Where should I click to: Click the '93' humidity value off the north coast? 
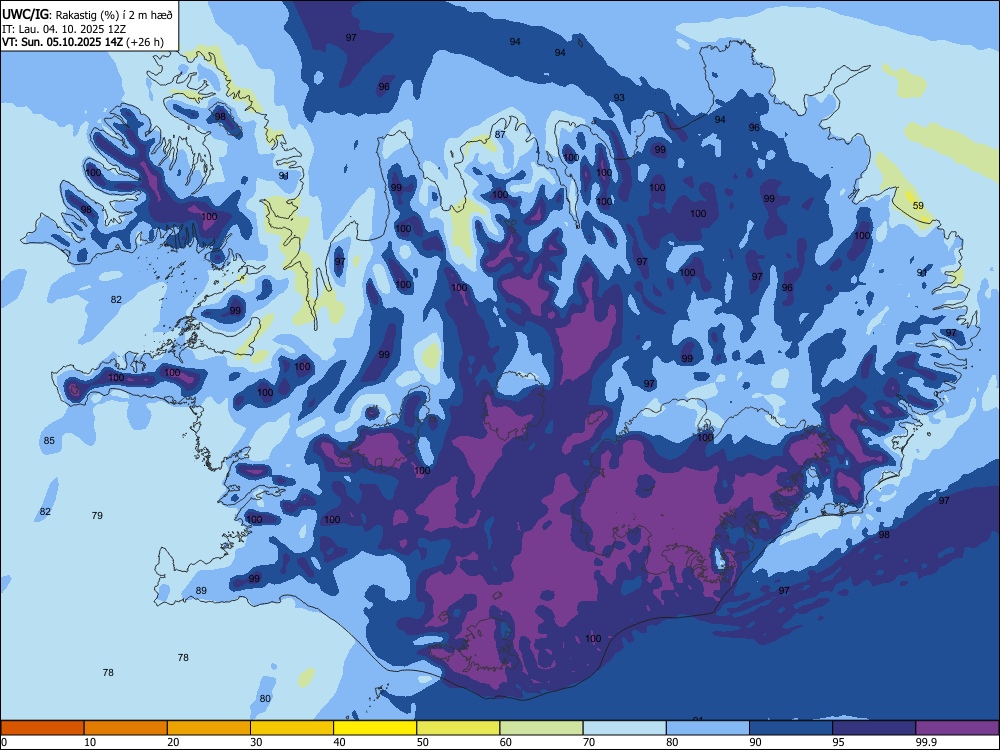coord(619,98)
